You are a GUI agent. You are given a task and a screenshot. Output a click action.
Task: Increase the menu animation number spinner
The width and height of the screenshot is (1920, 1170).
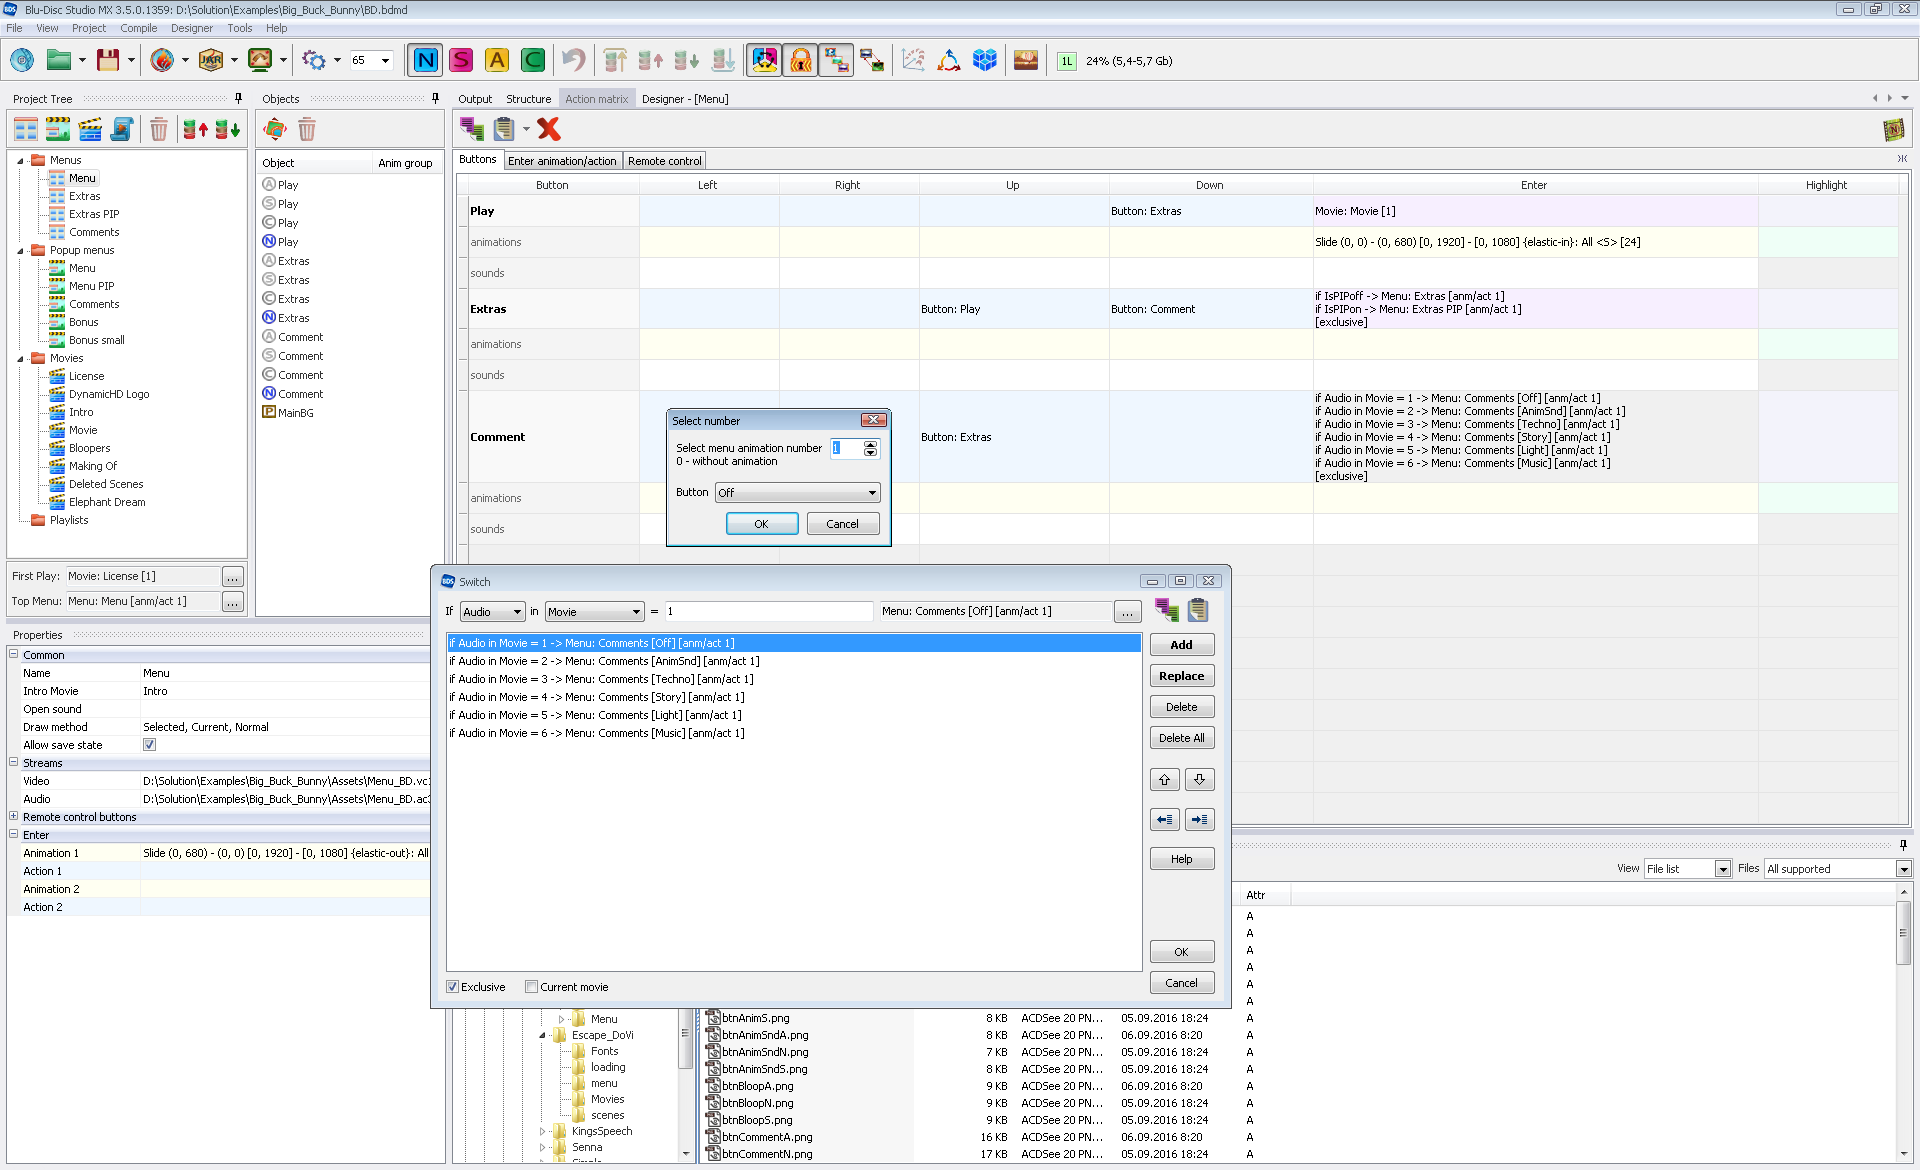point(871,444)
